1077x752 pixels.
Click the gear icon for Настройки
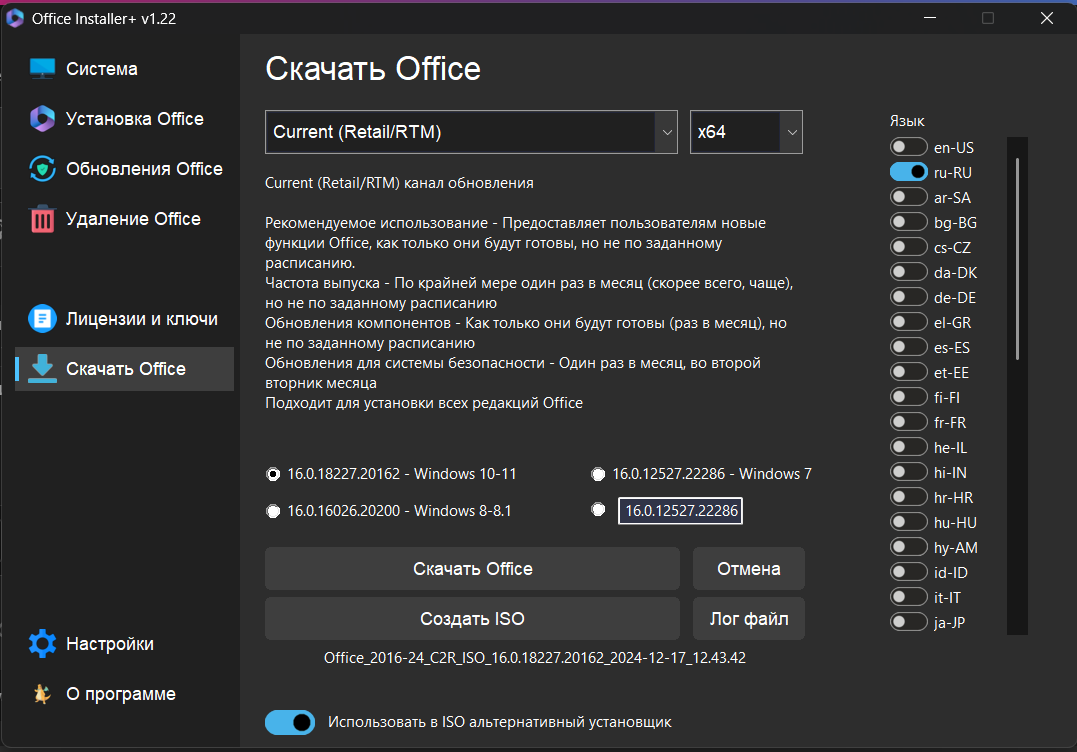[x=43, y=643]
